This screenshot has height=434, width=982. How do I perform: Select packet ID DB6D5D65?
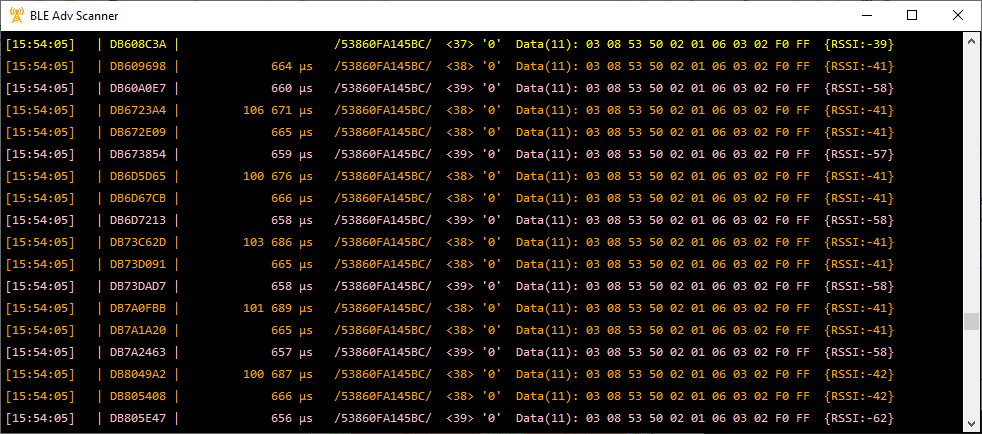pyautogui.click(x=138, y=176)
